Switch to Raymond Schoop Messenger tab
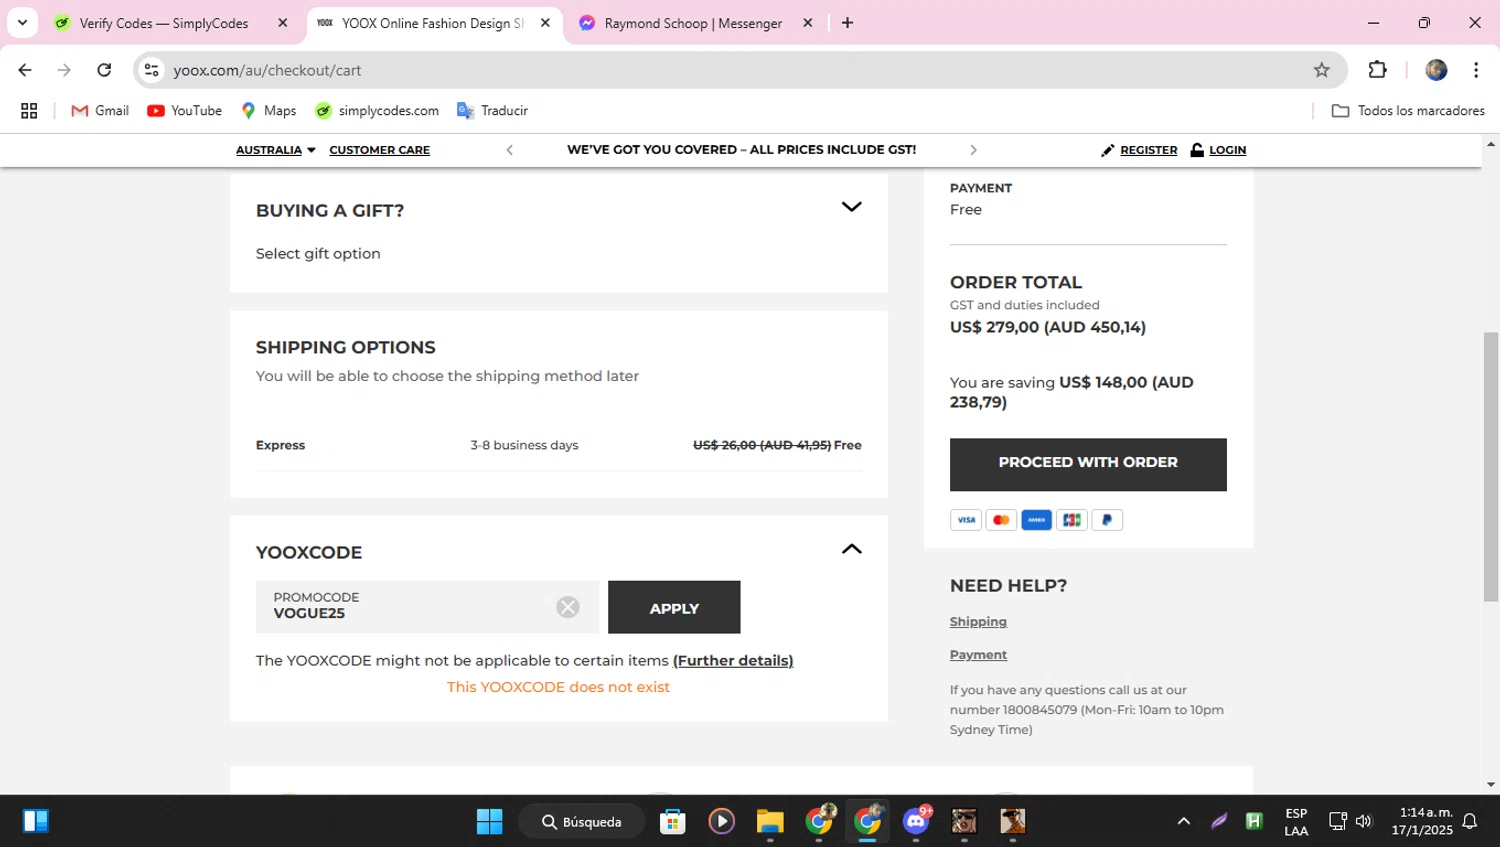Screen dimensions: 1500x847 [x=693, y=23]
